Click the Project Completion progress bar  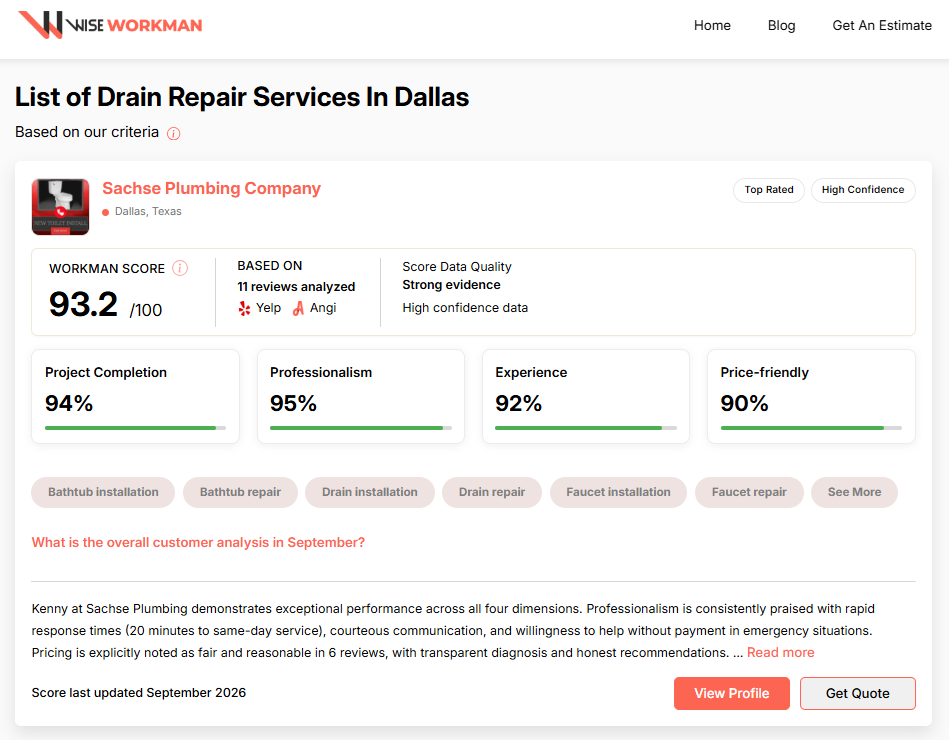[136, 428]
